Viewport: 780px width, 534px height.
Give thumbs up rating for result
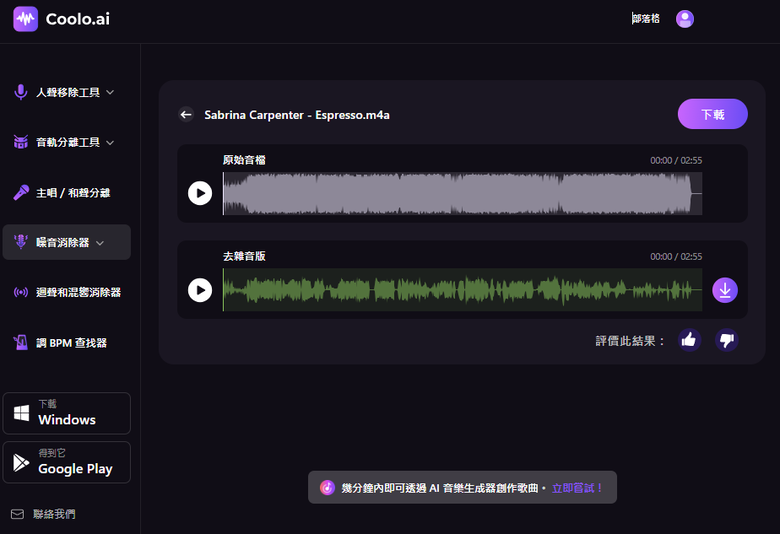click(689, 340)
